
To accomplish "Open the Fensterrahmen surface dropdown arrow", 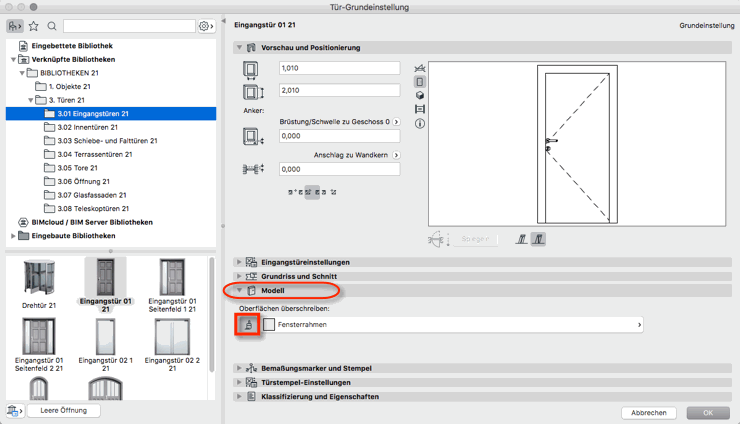I will [639, 325].
